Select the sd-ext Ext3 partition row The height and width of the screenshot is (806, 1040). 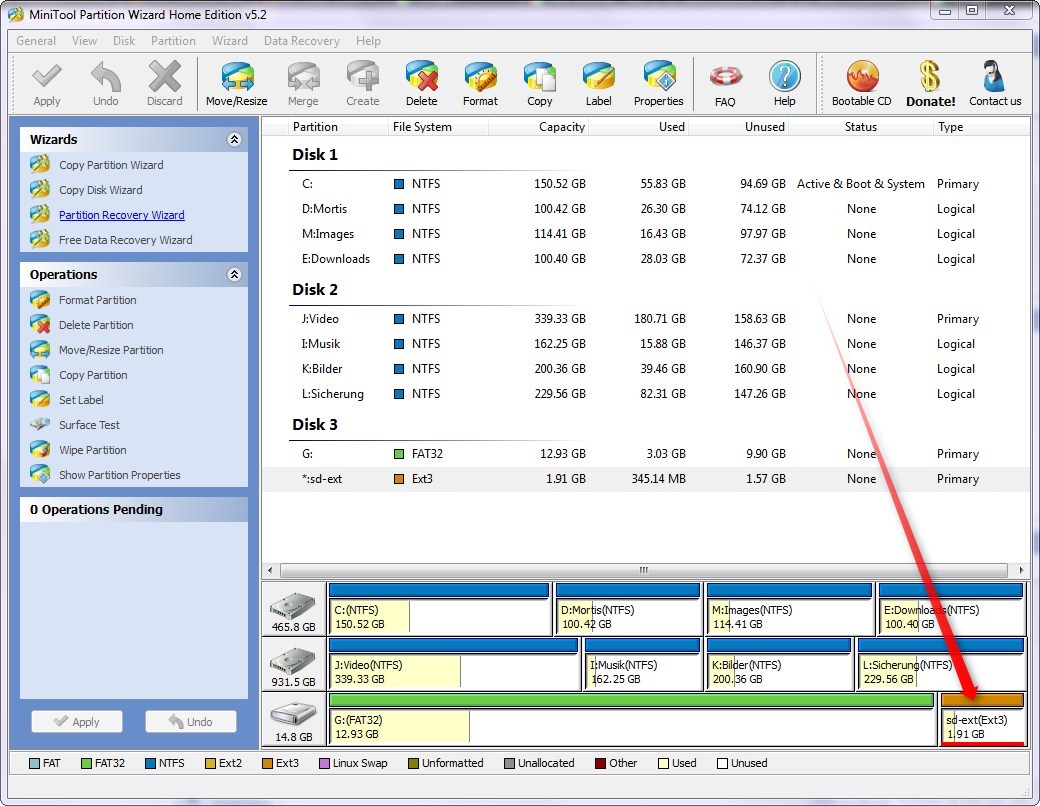point(645,479)
